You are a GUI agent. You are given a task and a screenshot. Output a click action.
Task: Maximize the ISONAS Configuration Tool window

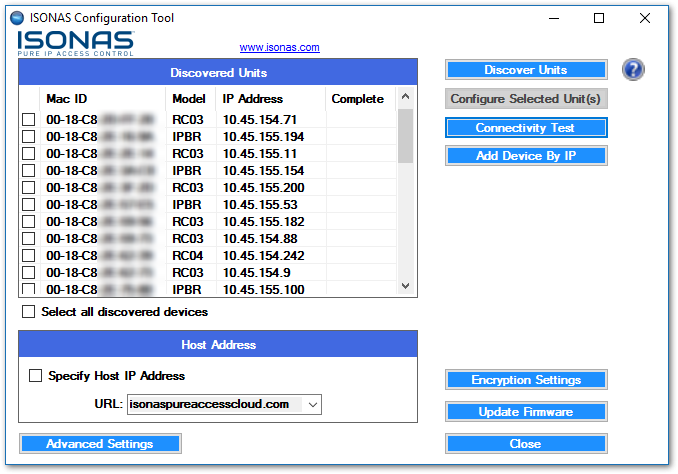(599, 18)
